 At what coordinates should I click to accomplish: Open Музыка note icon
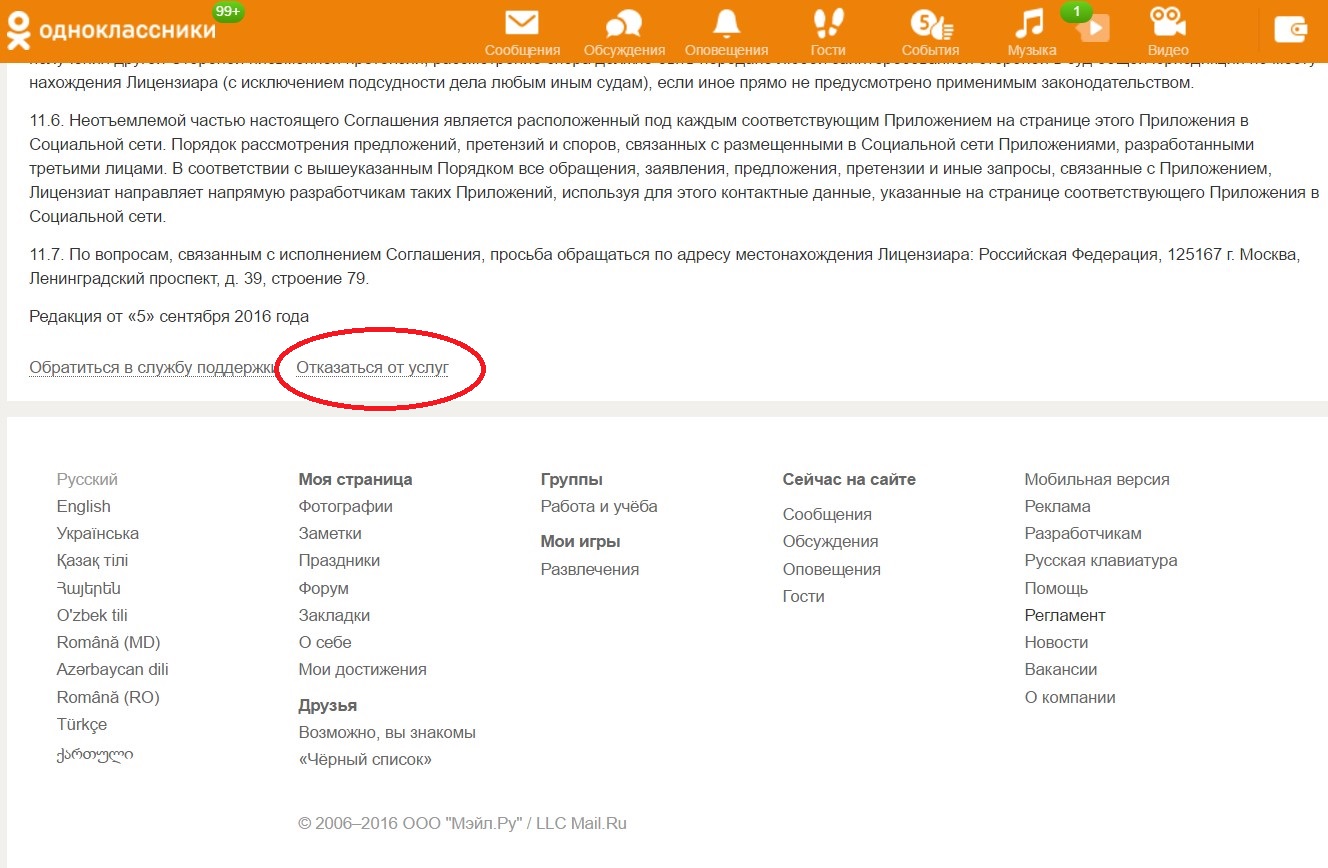pyautogui.click(x=1030, y=23)
